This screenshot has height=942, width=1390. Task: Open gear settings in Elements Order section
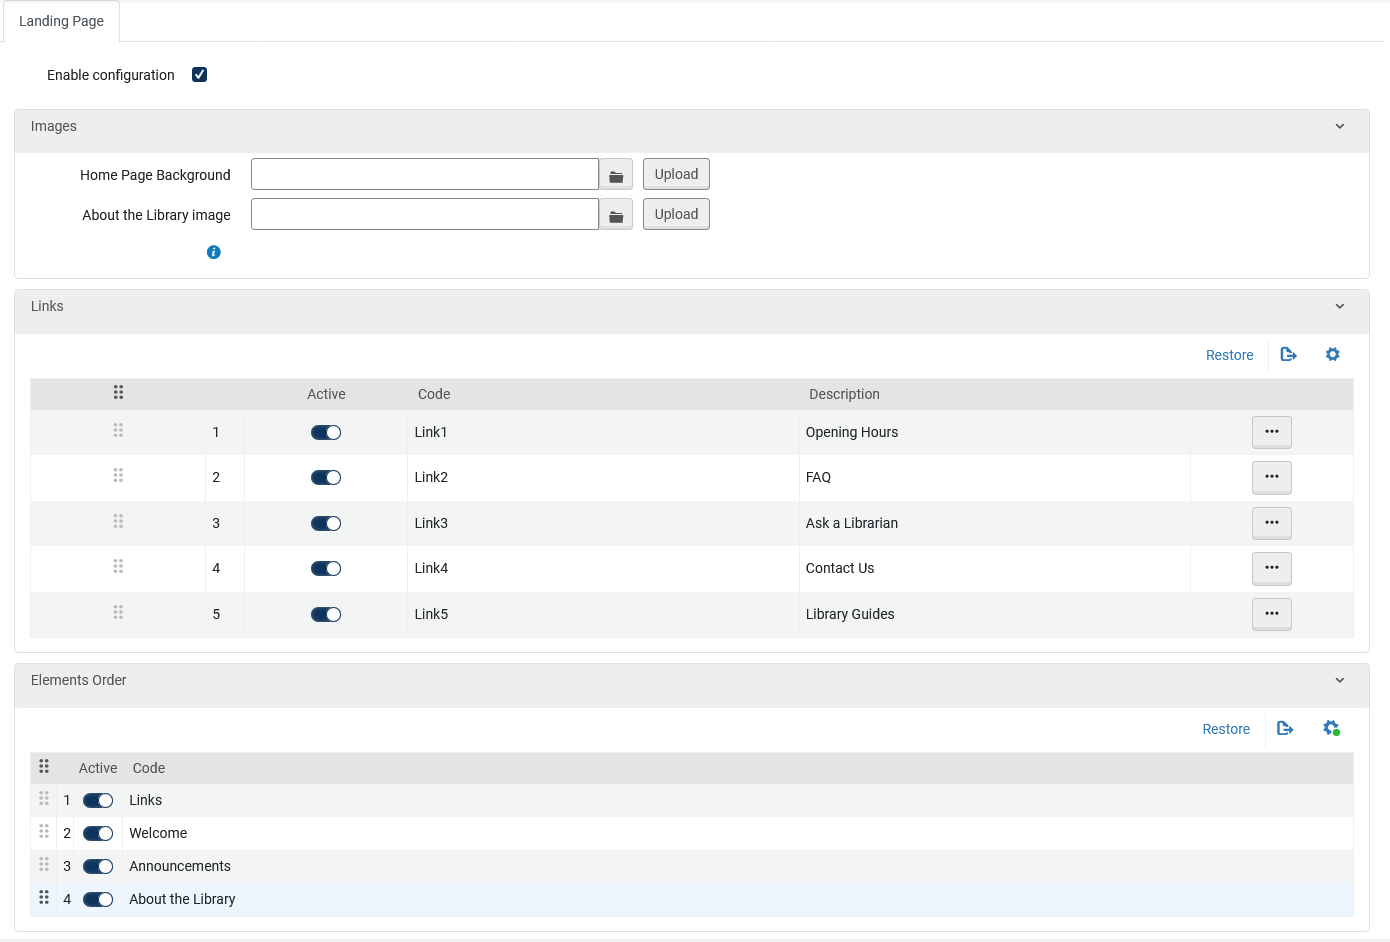1331,728
